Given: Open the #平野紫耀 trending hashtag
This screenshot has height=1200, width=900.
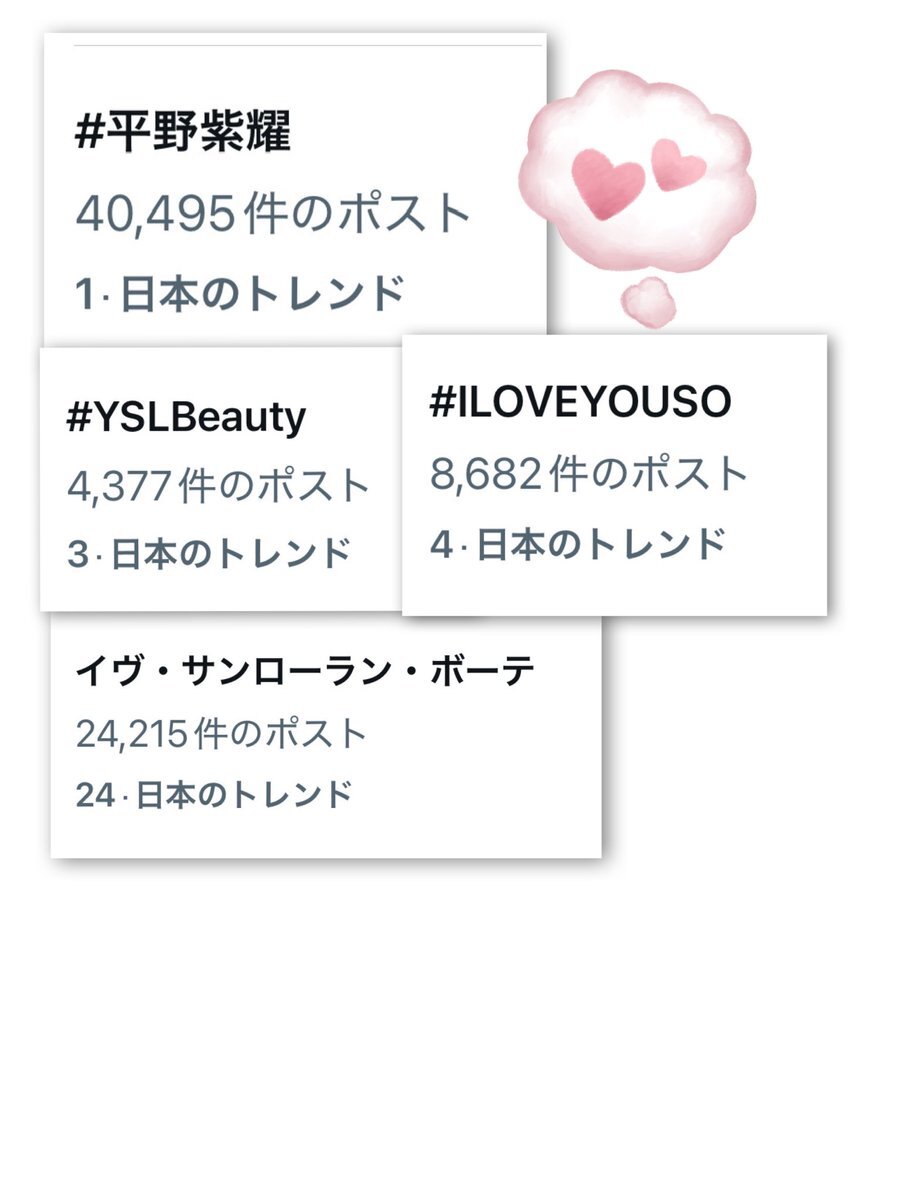Looking at the screenshot, I should tap(183, 132).
